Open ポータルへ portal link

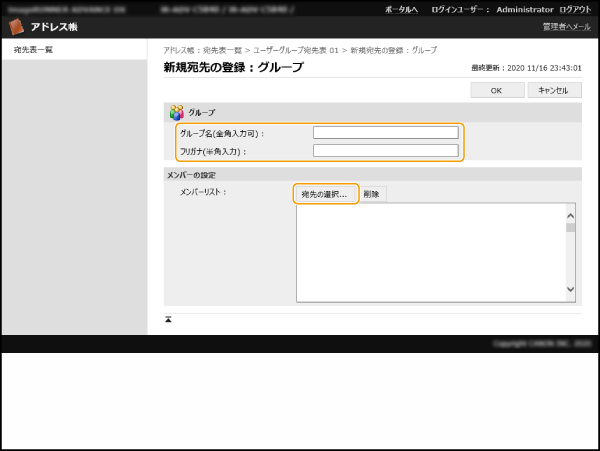401,8
